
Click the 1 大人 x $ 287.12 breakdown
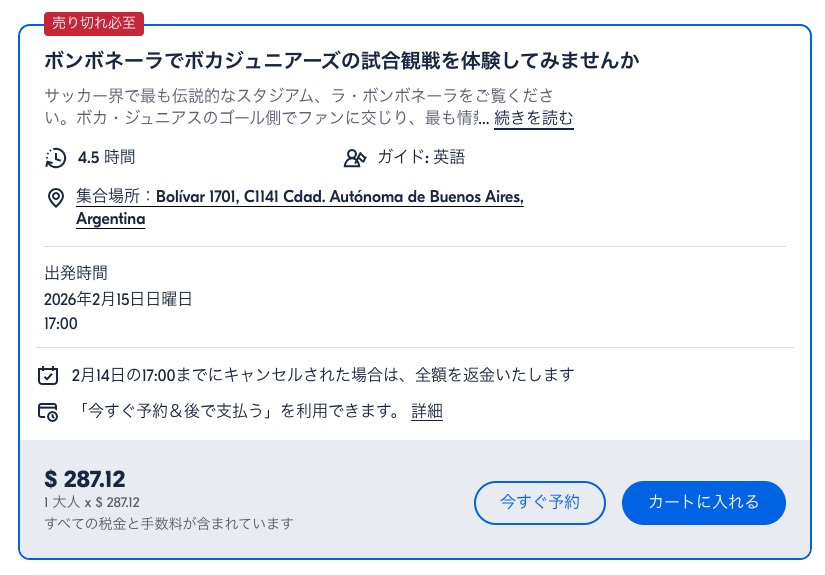92,502
